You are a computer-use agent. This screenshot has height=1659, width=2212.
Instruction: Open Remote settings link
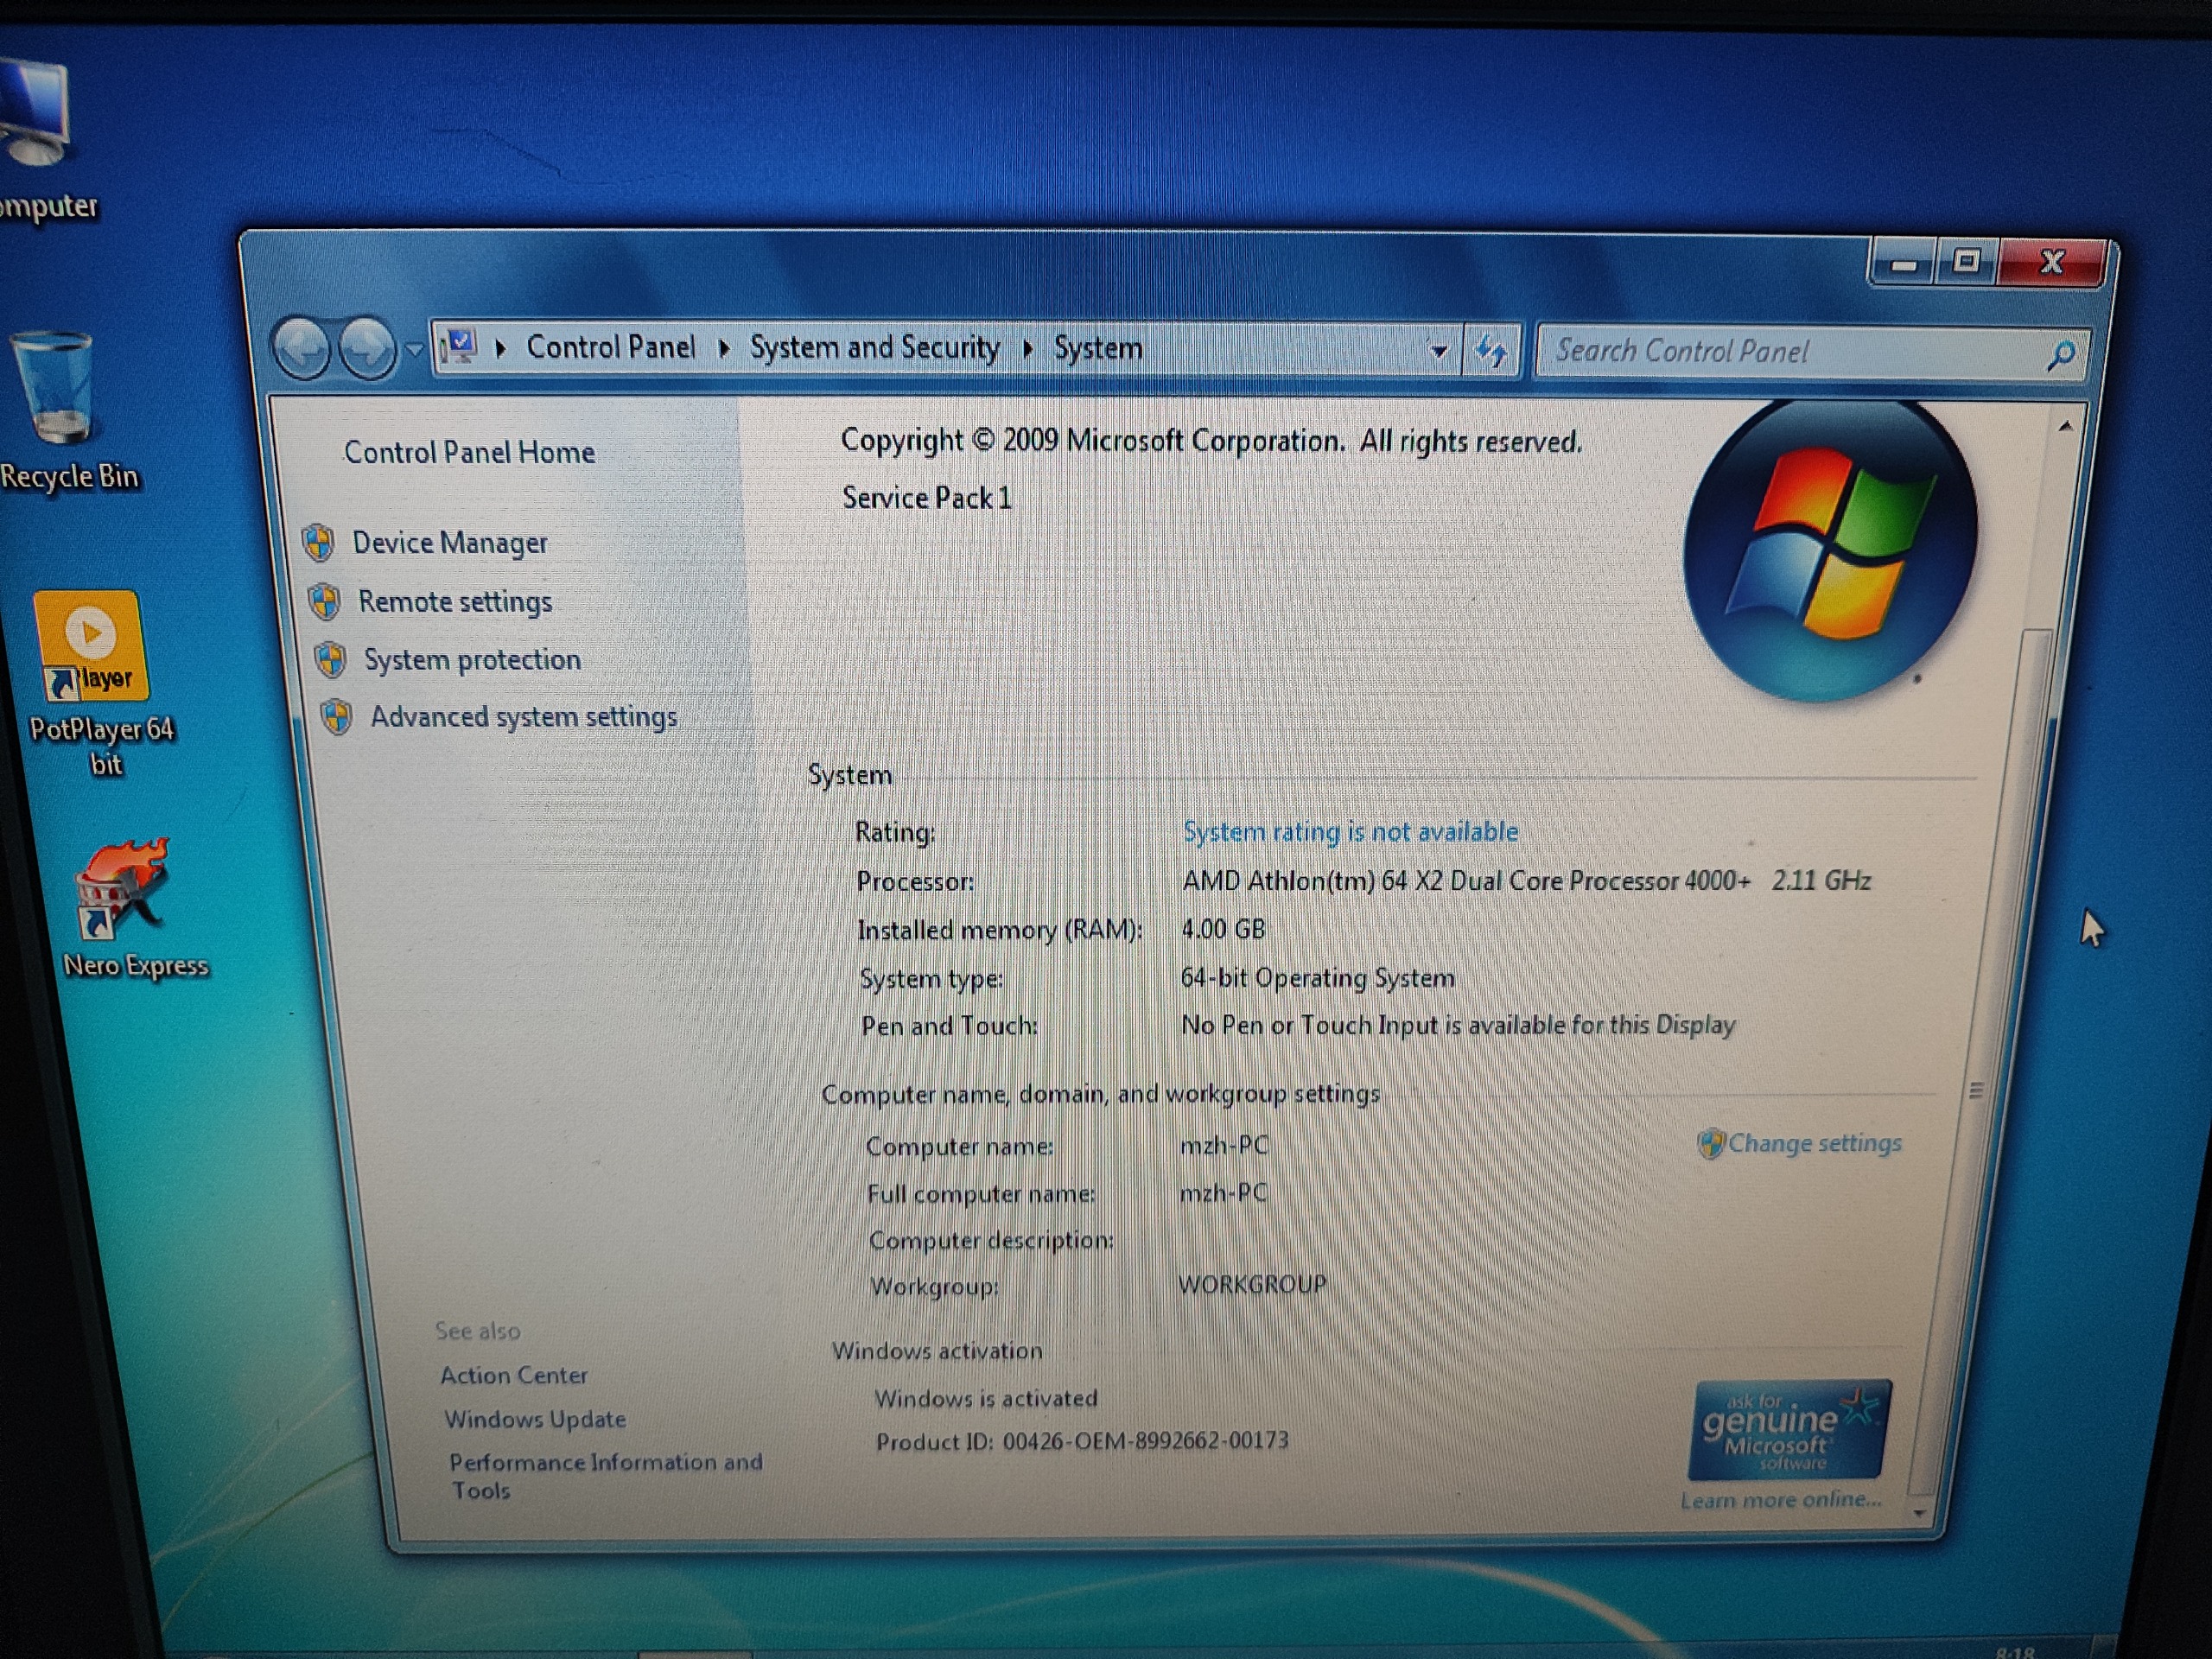click(x=455, y=601)
